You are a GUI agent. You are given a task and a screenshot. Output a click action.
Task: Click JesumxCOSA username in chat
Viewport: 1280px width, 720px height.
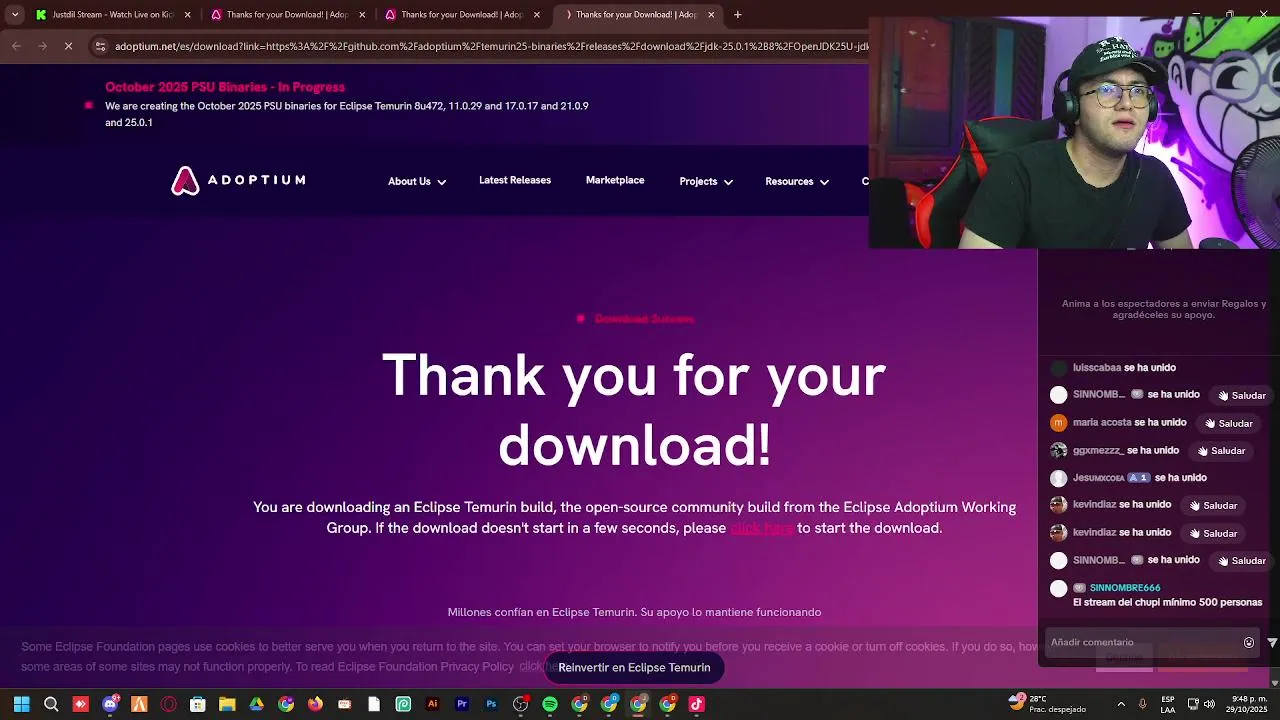pyautogui.click(x=1098, y=478)
